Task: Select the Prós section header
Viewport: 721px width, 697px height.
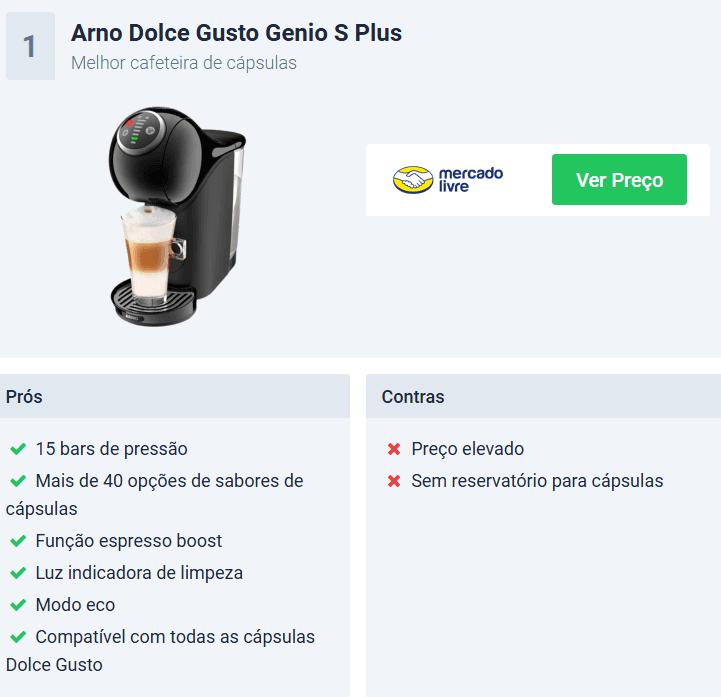Action: [x=175, y=396]
